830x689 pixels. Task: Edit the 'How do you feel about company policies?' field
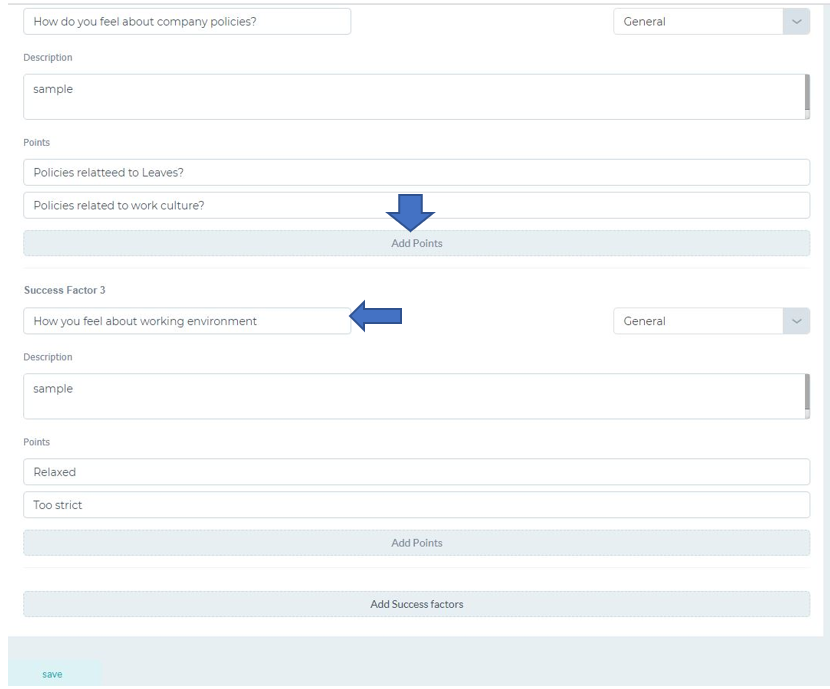coord(187,22)
